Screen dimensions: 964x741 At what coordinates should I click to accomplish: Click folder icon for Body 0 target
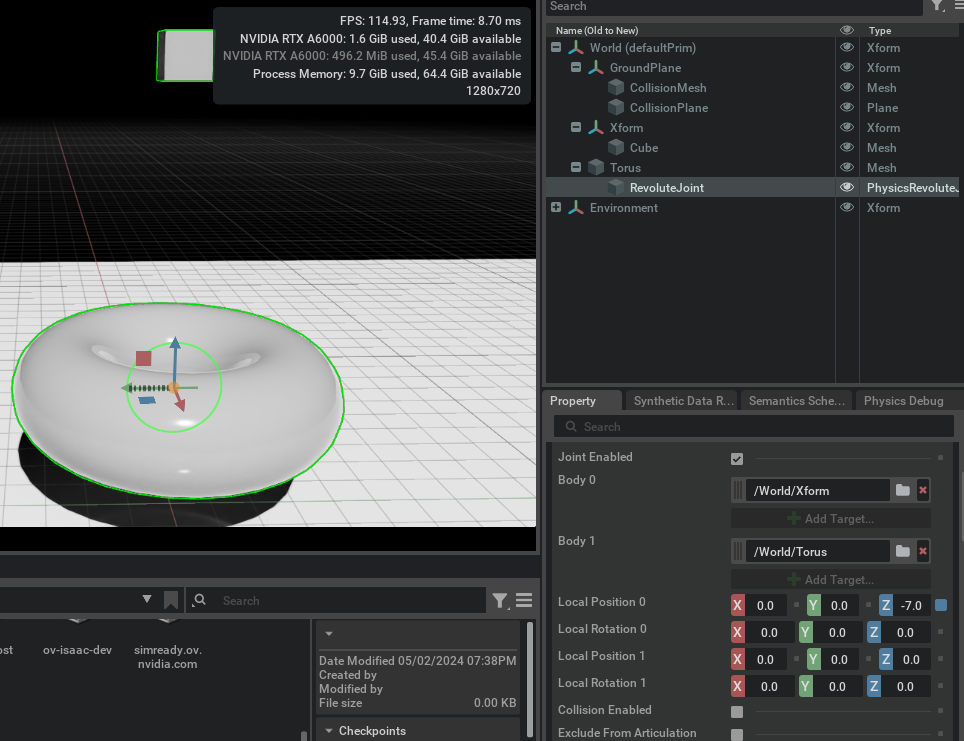click(903, 490)
